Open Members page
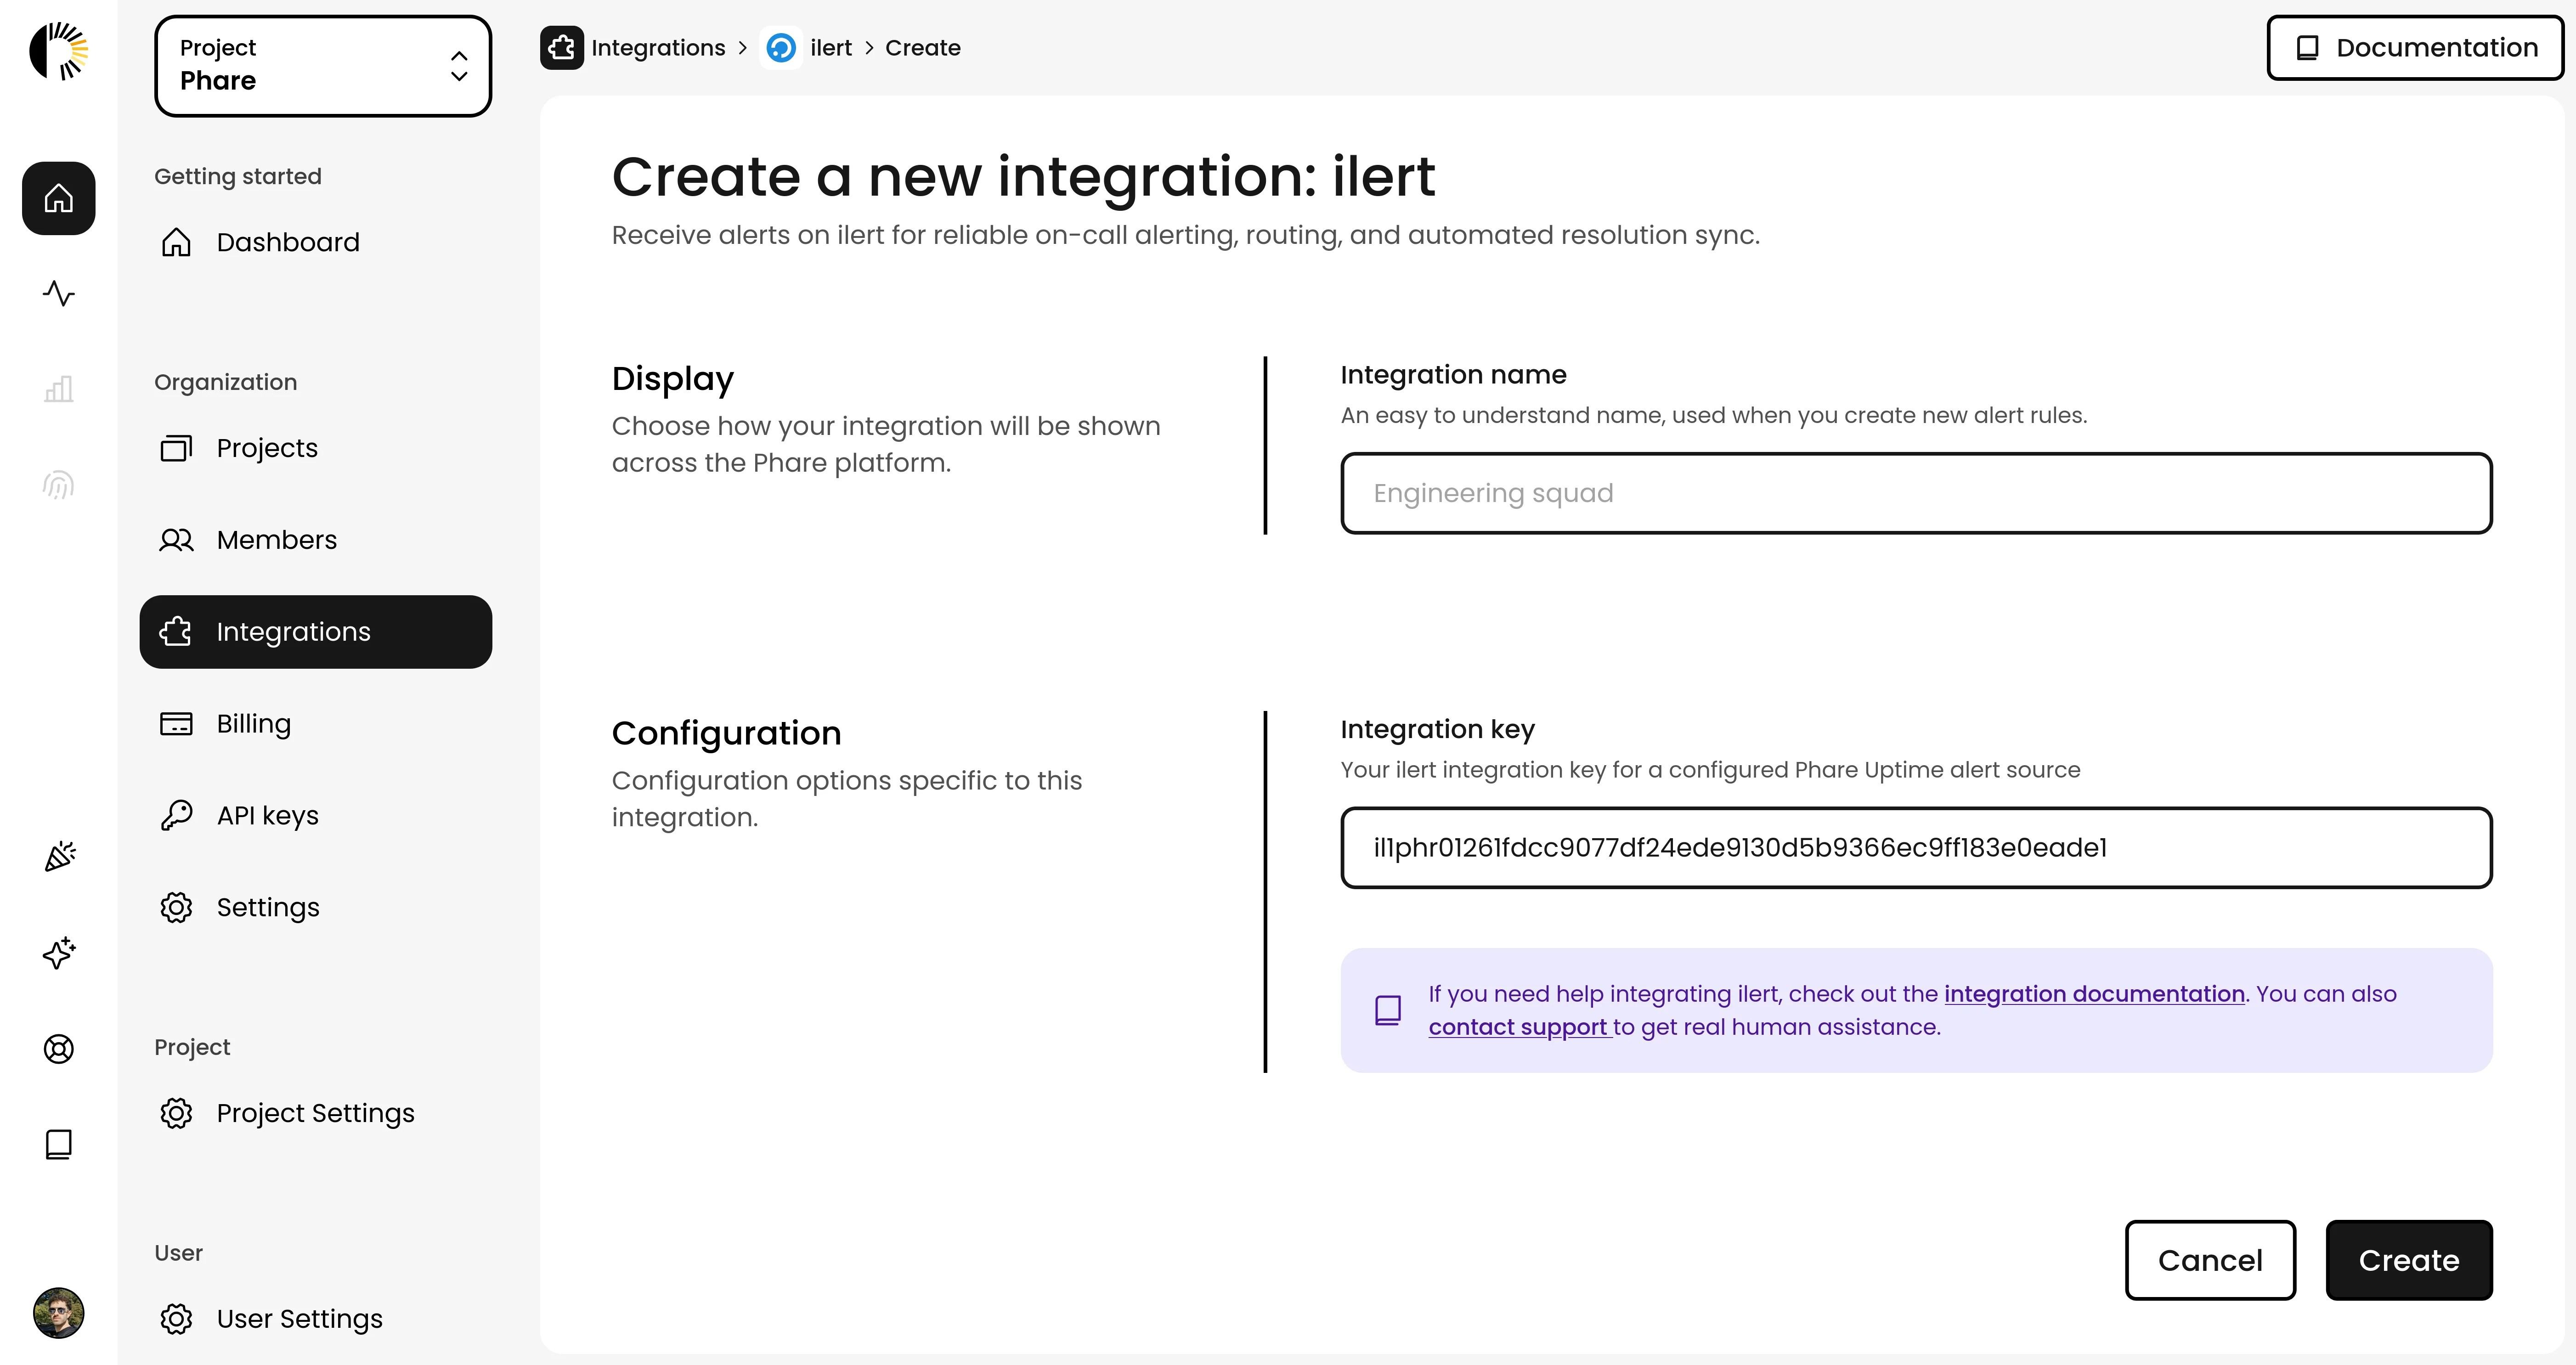2576x1365 pixels. click(x=276, y=539)
